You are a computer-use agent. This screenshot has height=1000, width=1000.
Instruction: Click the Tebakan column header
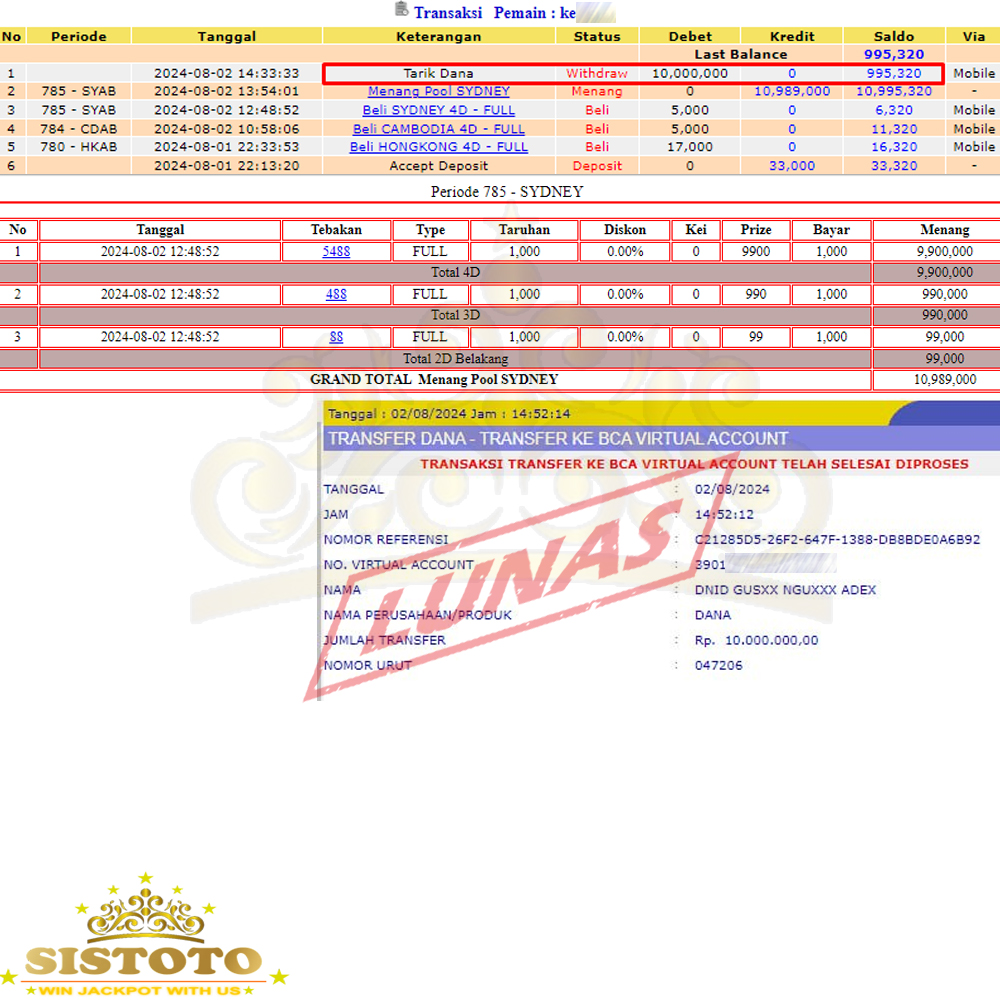tap(336, 230)
